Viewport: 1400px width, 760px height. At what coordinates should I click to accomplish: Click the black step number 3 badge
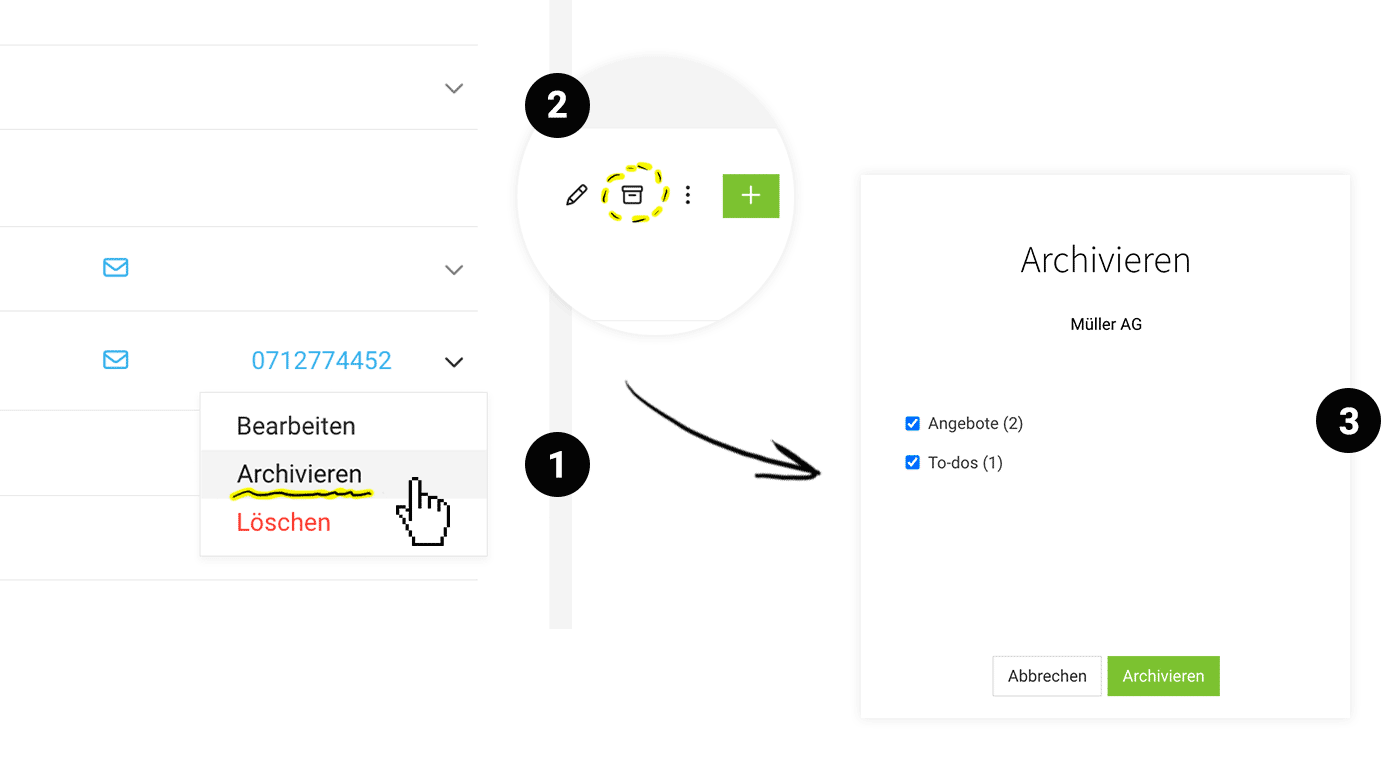coord(1348,421)
